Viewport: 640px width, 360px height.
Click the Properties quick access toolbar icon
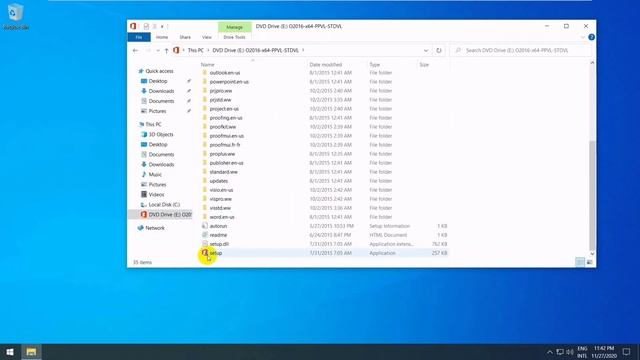[146, 27]
